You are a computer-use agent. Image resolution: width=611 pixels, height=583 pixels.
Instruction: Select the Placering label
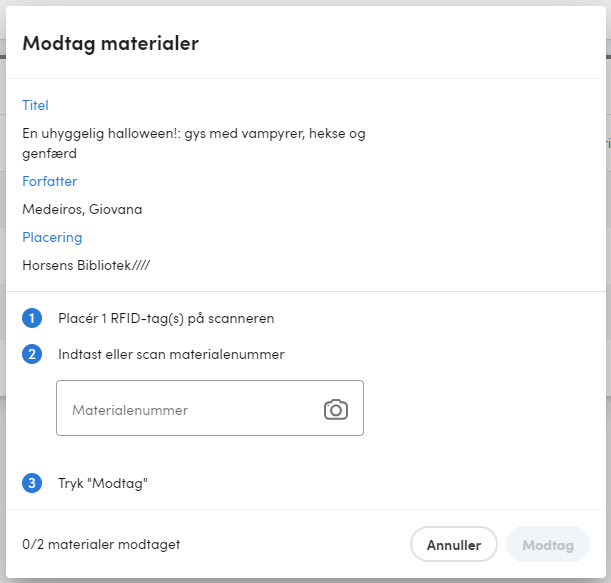(52, 237)
